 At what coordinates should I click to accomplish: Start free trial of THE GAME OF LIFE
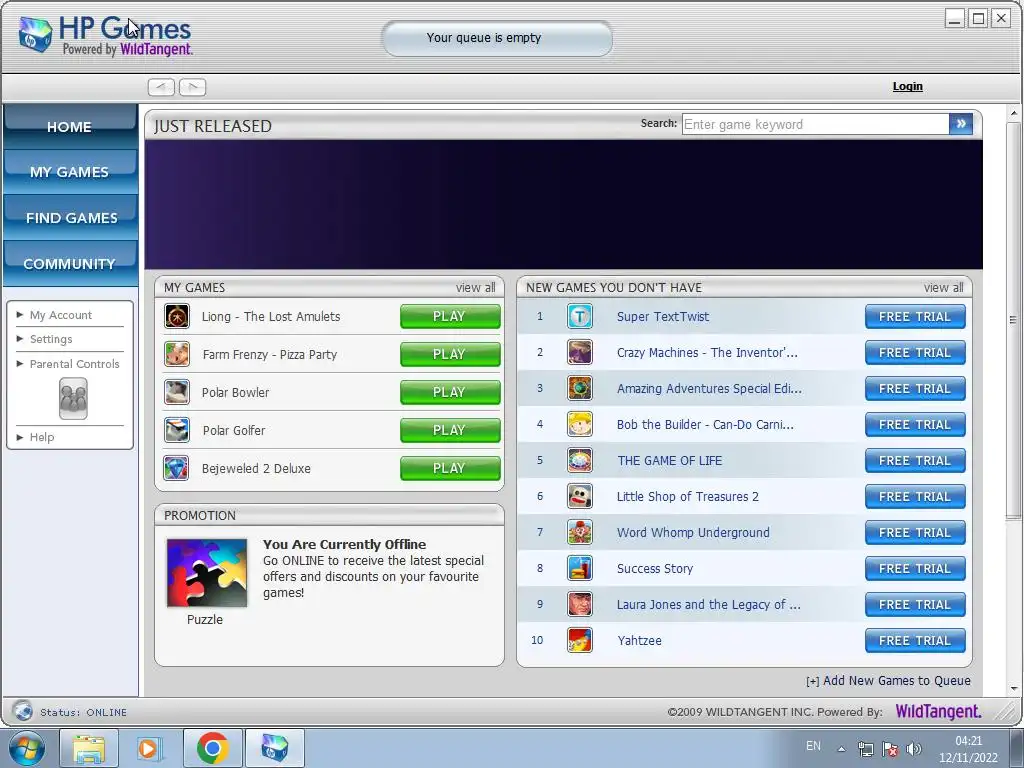point(915,460)
